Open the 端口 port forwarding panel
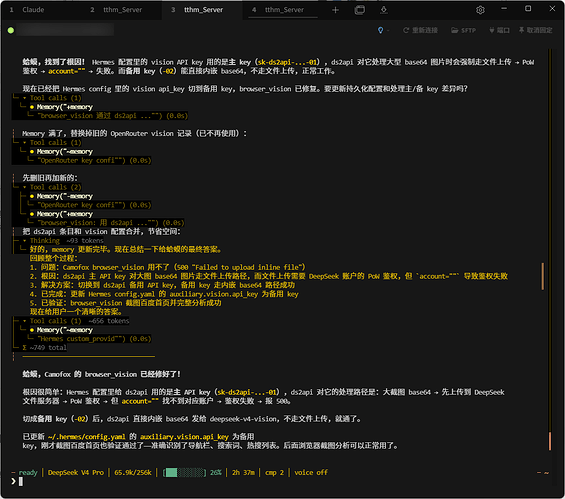The height and width of the screenshot is (499, 565). 499,30
